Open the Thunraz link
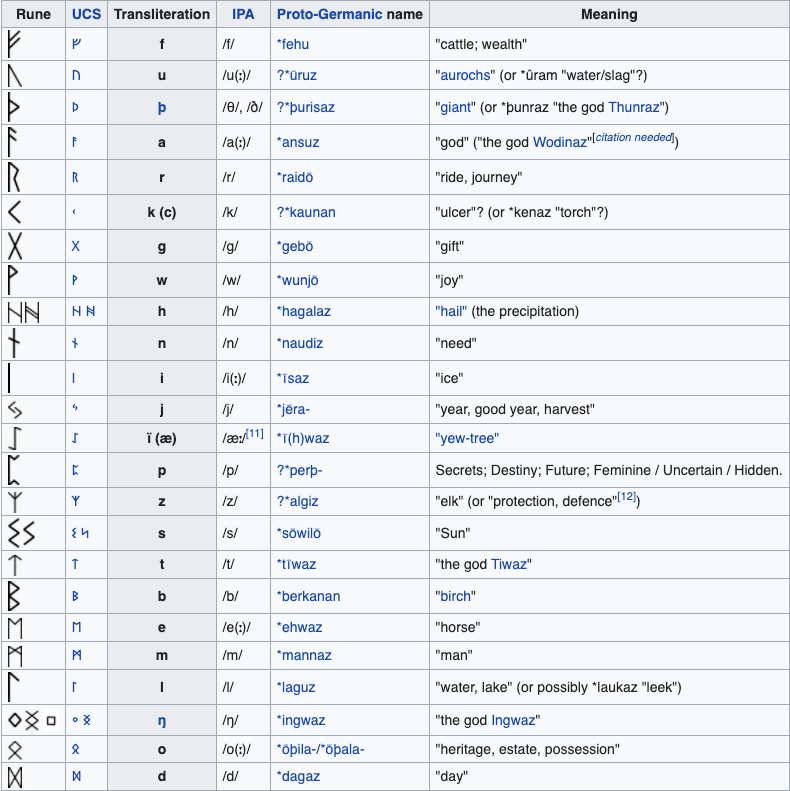 [635, 107]
